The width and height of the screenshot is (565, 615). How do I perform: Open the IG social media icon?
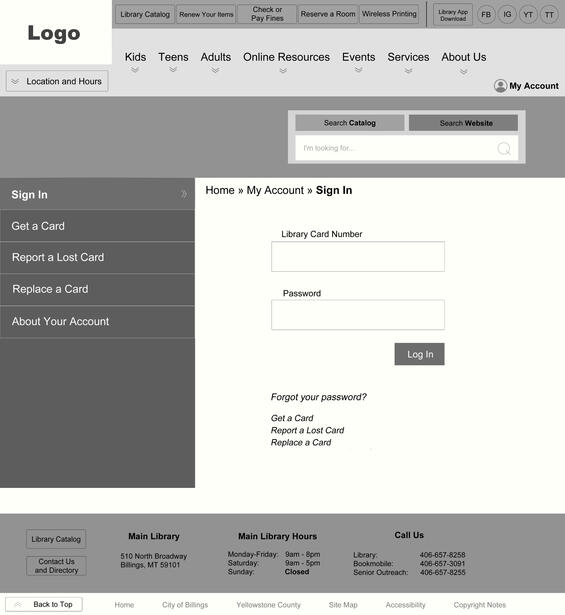[x=507, y=15]
